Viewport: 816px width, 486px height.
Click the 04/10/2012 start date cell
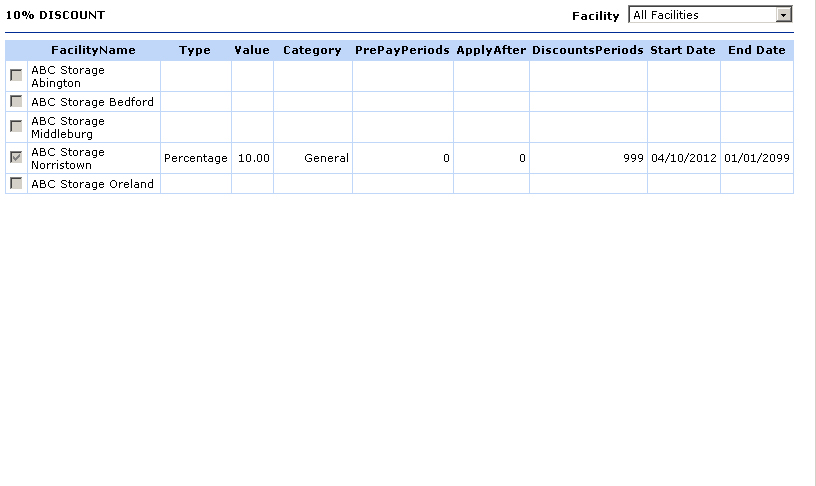684,158
